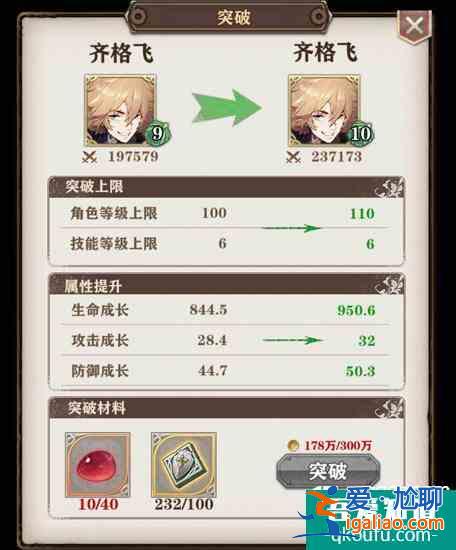Click the 10/40 red gem count

98,505
